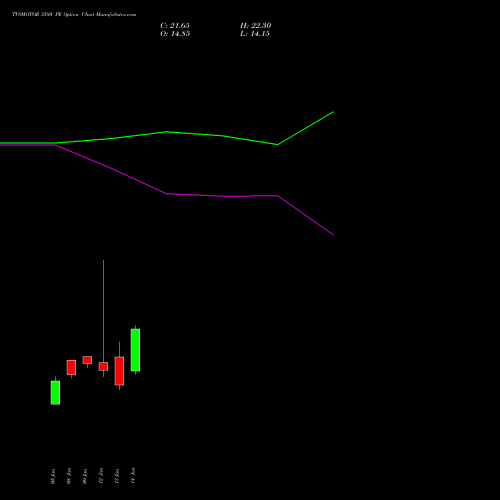This screenshot has width=500, height=500.
Task: Click the 13 Jan date label
Action: click(x=117, y=476)
